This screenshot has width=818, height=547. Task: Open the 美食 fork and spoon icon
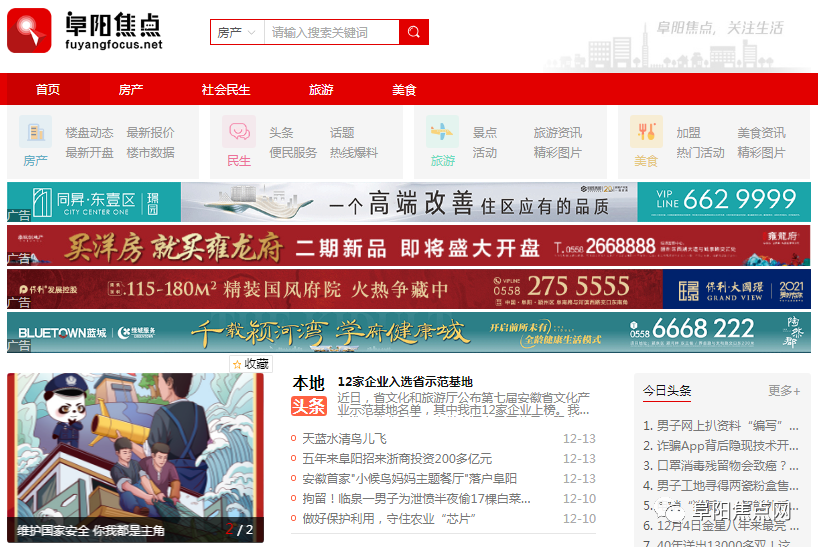pos(646,132)
